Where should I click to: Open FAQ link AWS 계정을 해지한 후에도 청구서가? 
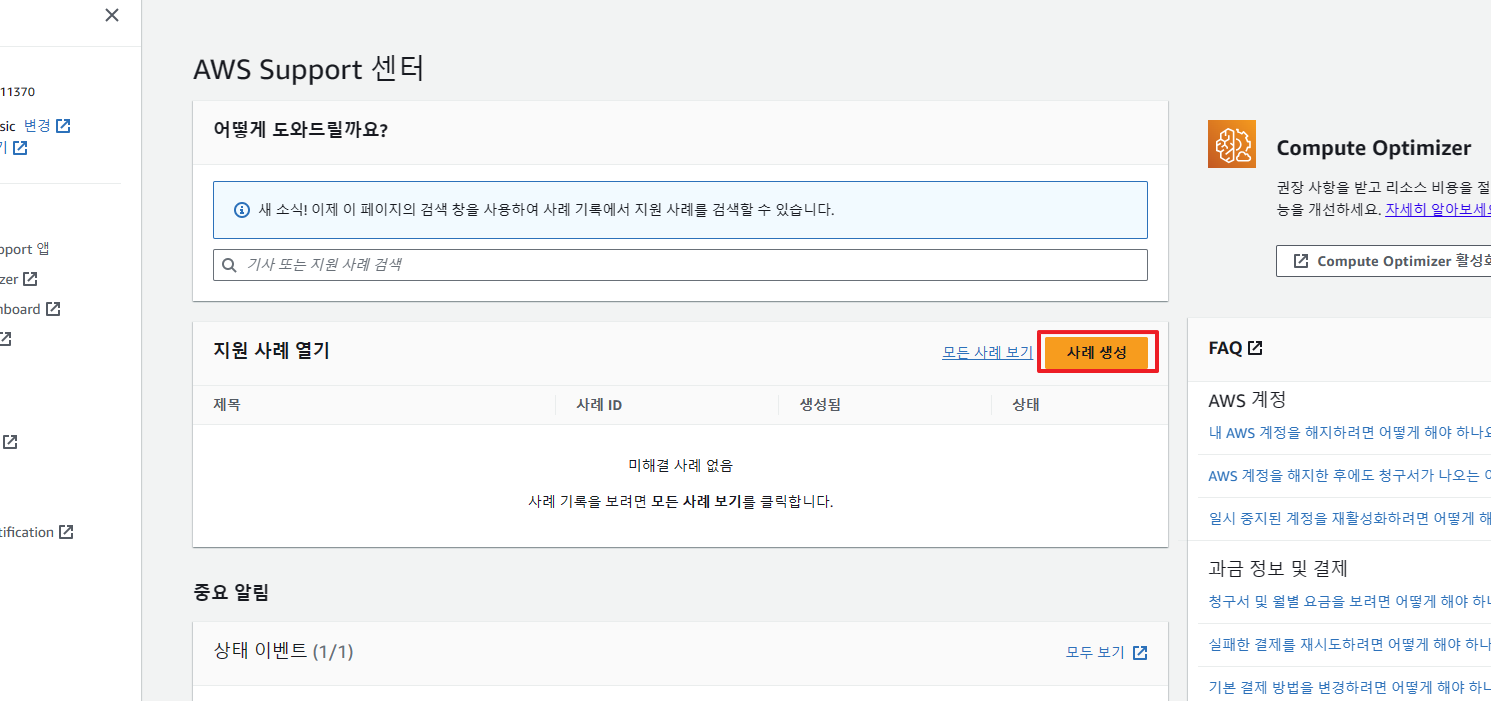click(x=1350, y=475)
